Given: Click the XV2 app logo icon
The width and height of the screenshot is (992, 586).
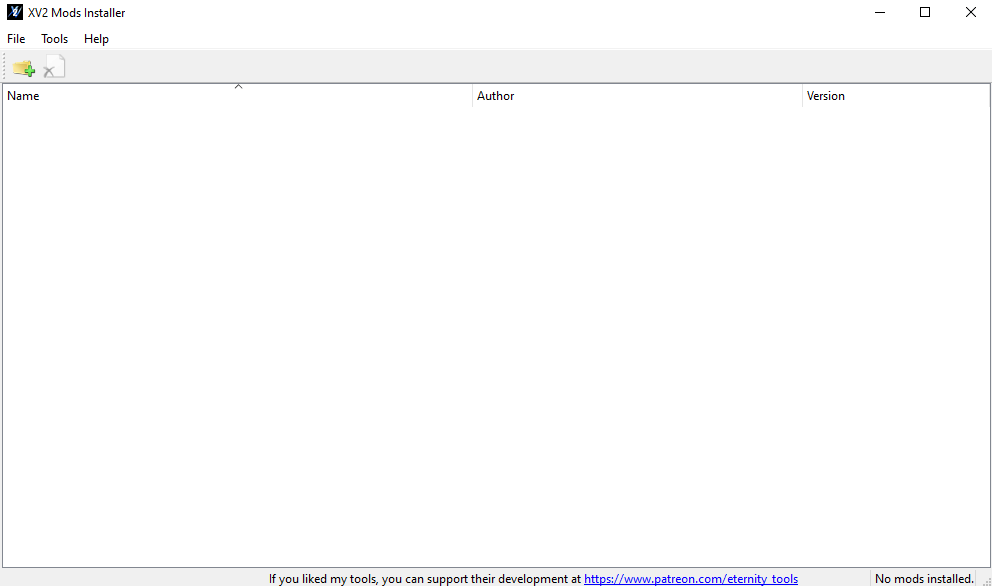Looking at the screenshot, I should coord(15,12).
